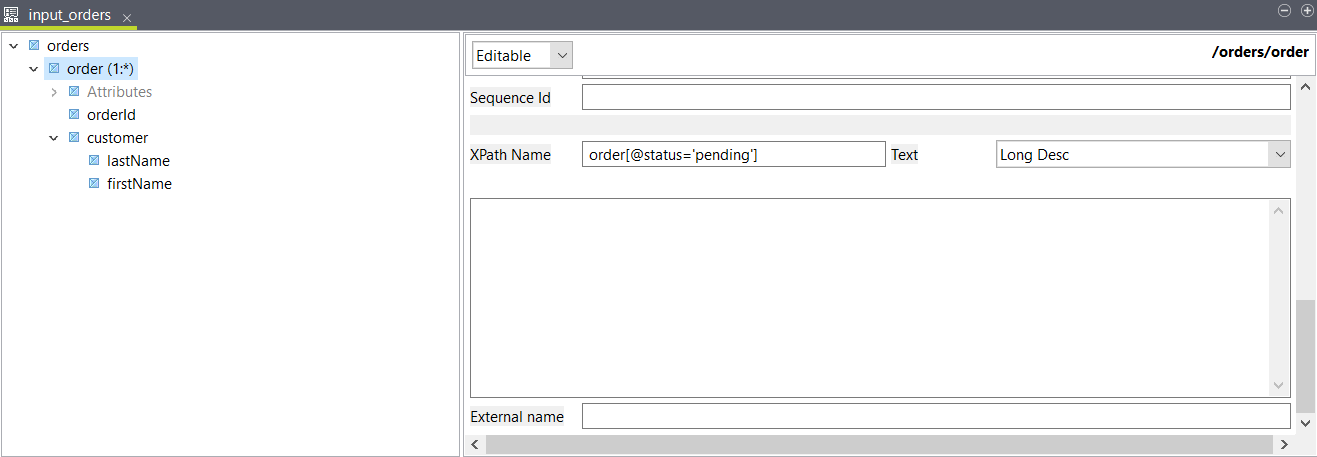Screen dimensions: 1317x457
Task: Click the External name input field
Action: [935, 417]
